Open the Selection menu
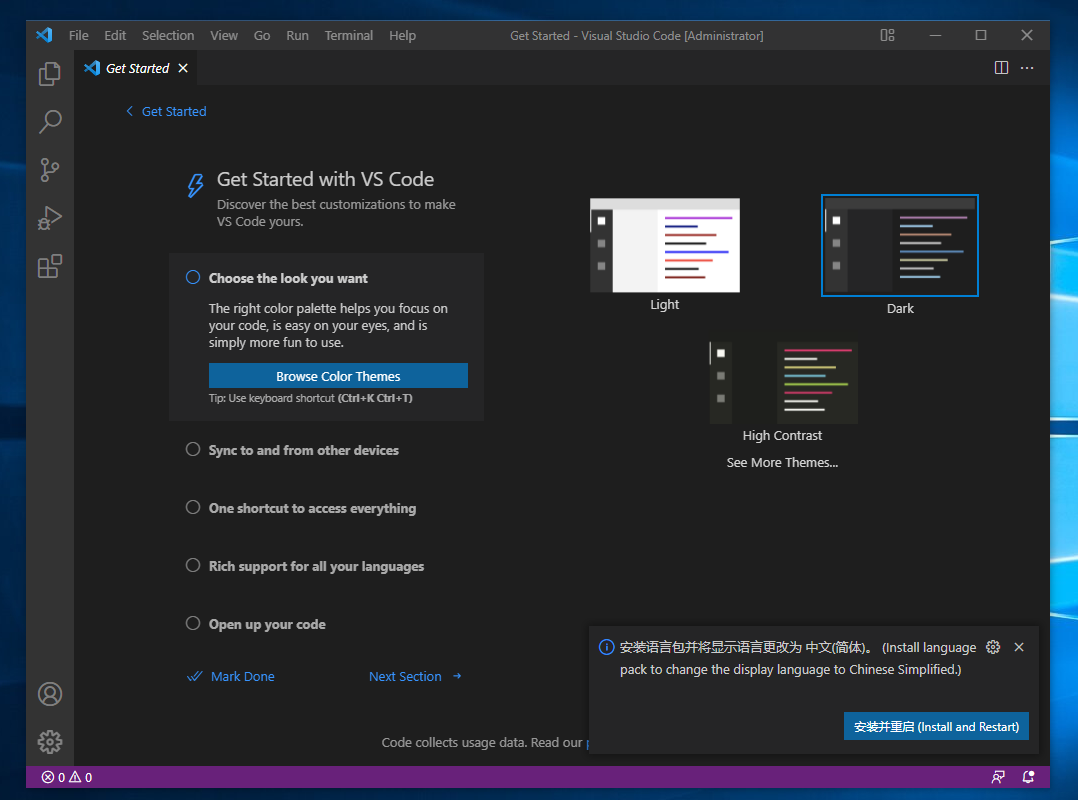This screenshot has height=800, width=1078. point(168,35)
